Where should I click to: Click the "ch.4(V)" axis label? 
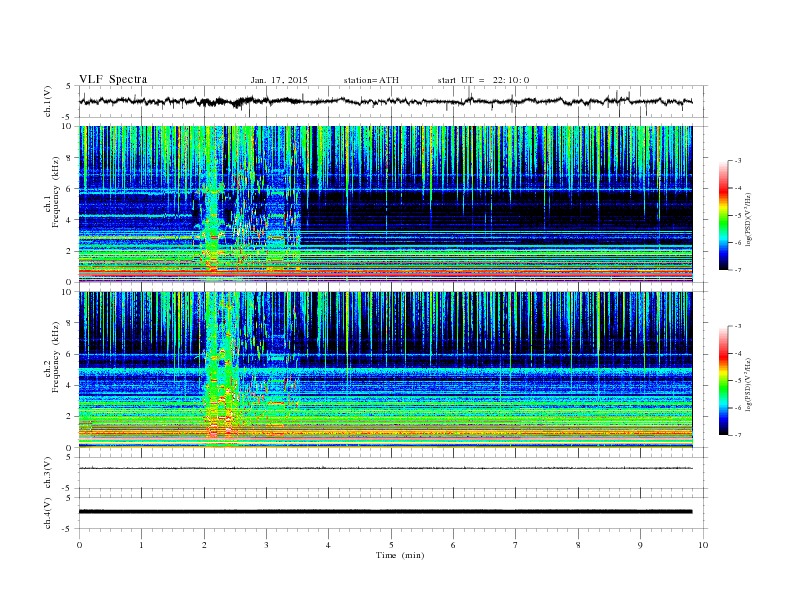(x=48, y=513)
